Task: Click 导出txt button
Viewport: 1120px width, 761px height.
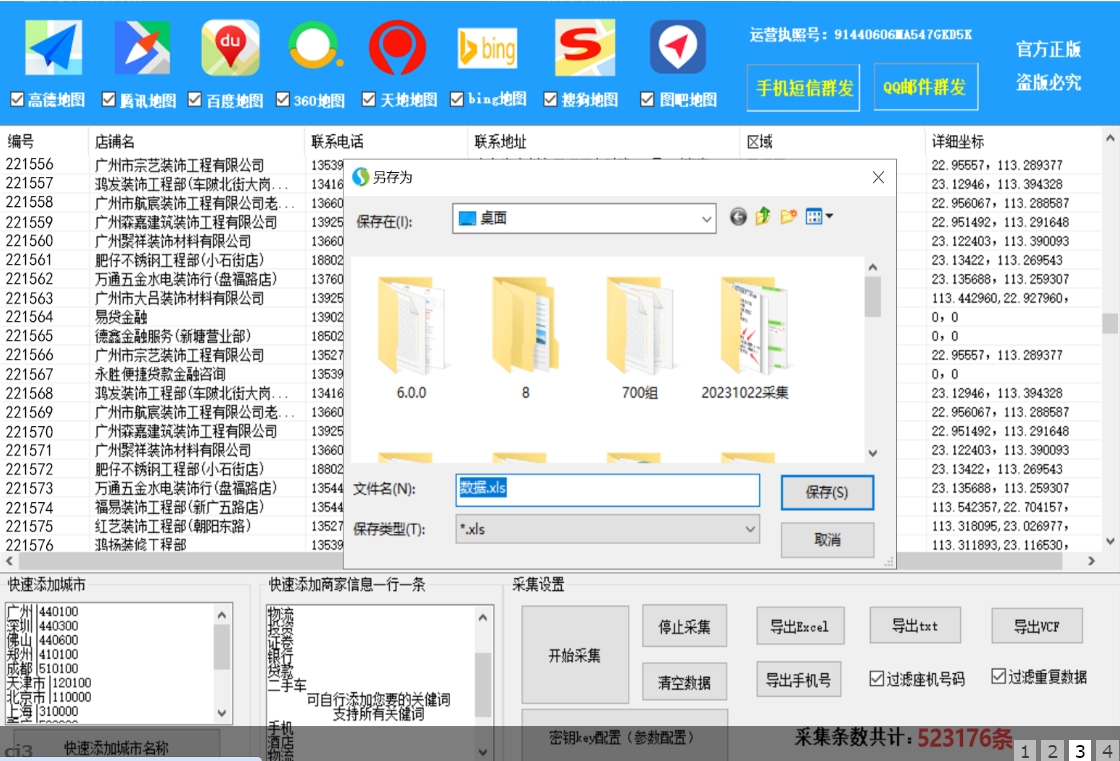Action: pyautogui.click(x=915, y=625)
